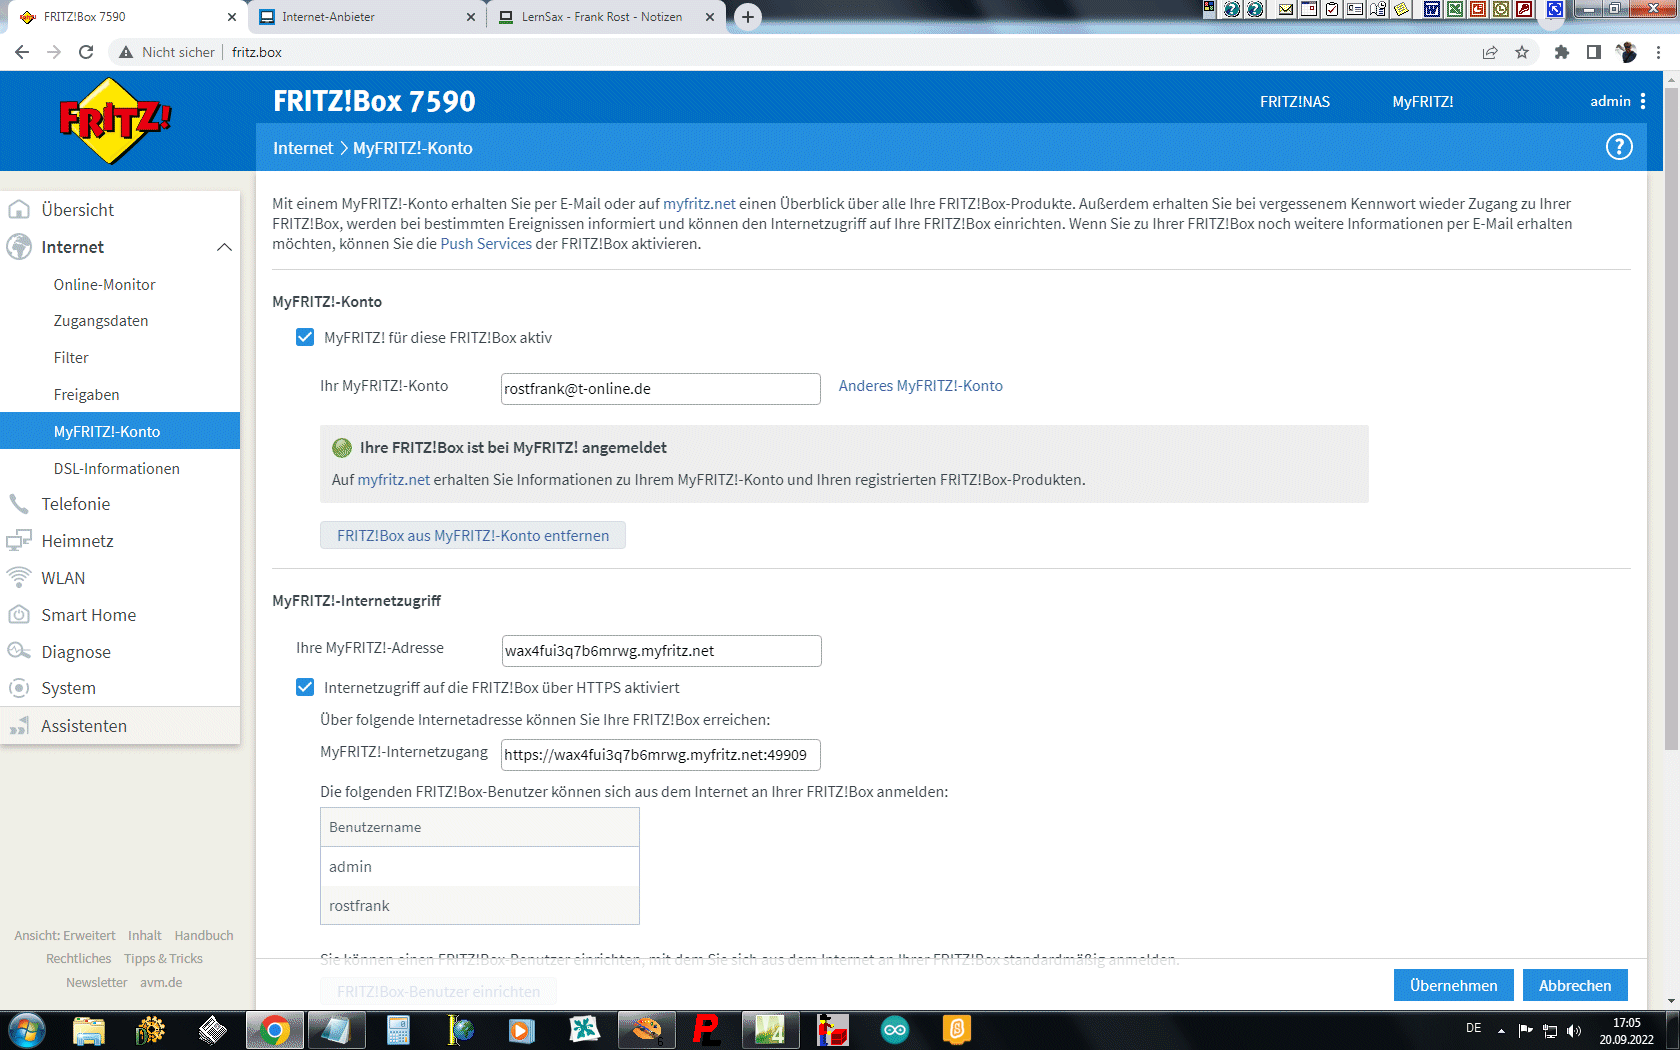Viewport: 1680px width, 1050px height.
Task: Open the Chrome profile avatar
Action: (x=1626, y=52)
